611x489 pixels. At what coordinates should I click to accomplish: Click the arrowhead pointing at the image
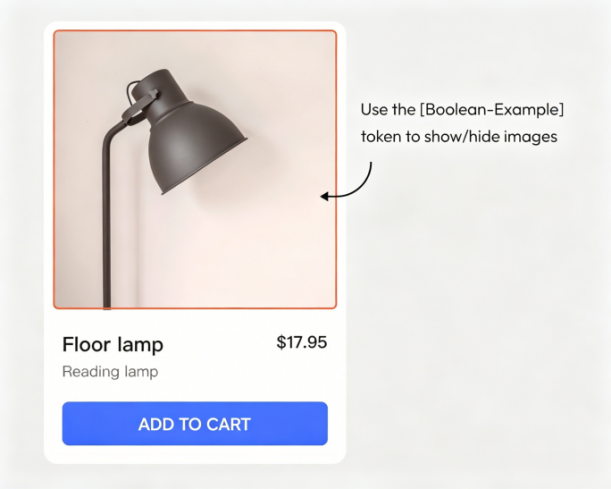pos(324,196)
